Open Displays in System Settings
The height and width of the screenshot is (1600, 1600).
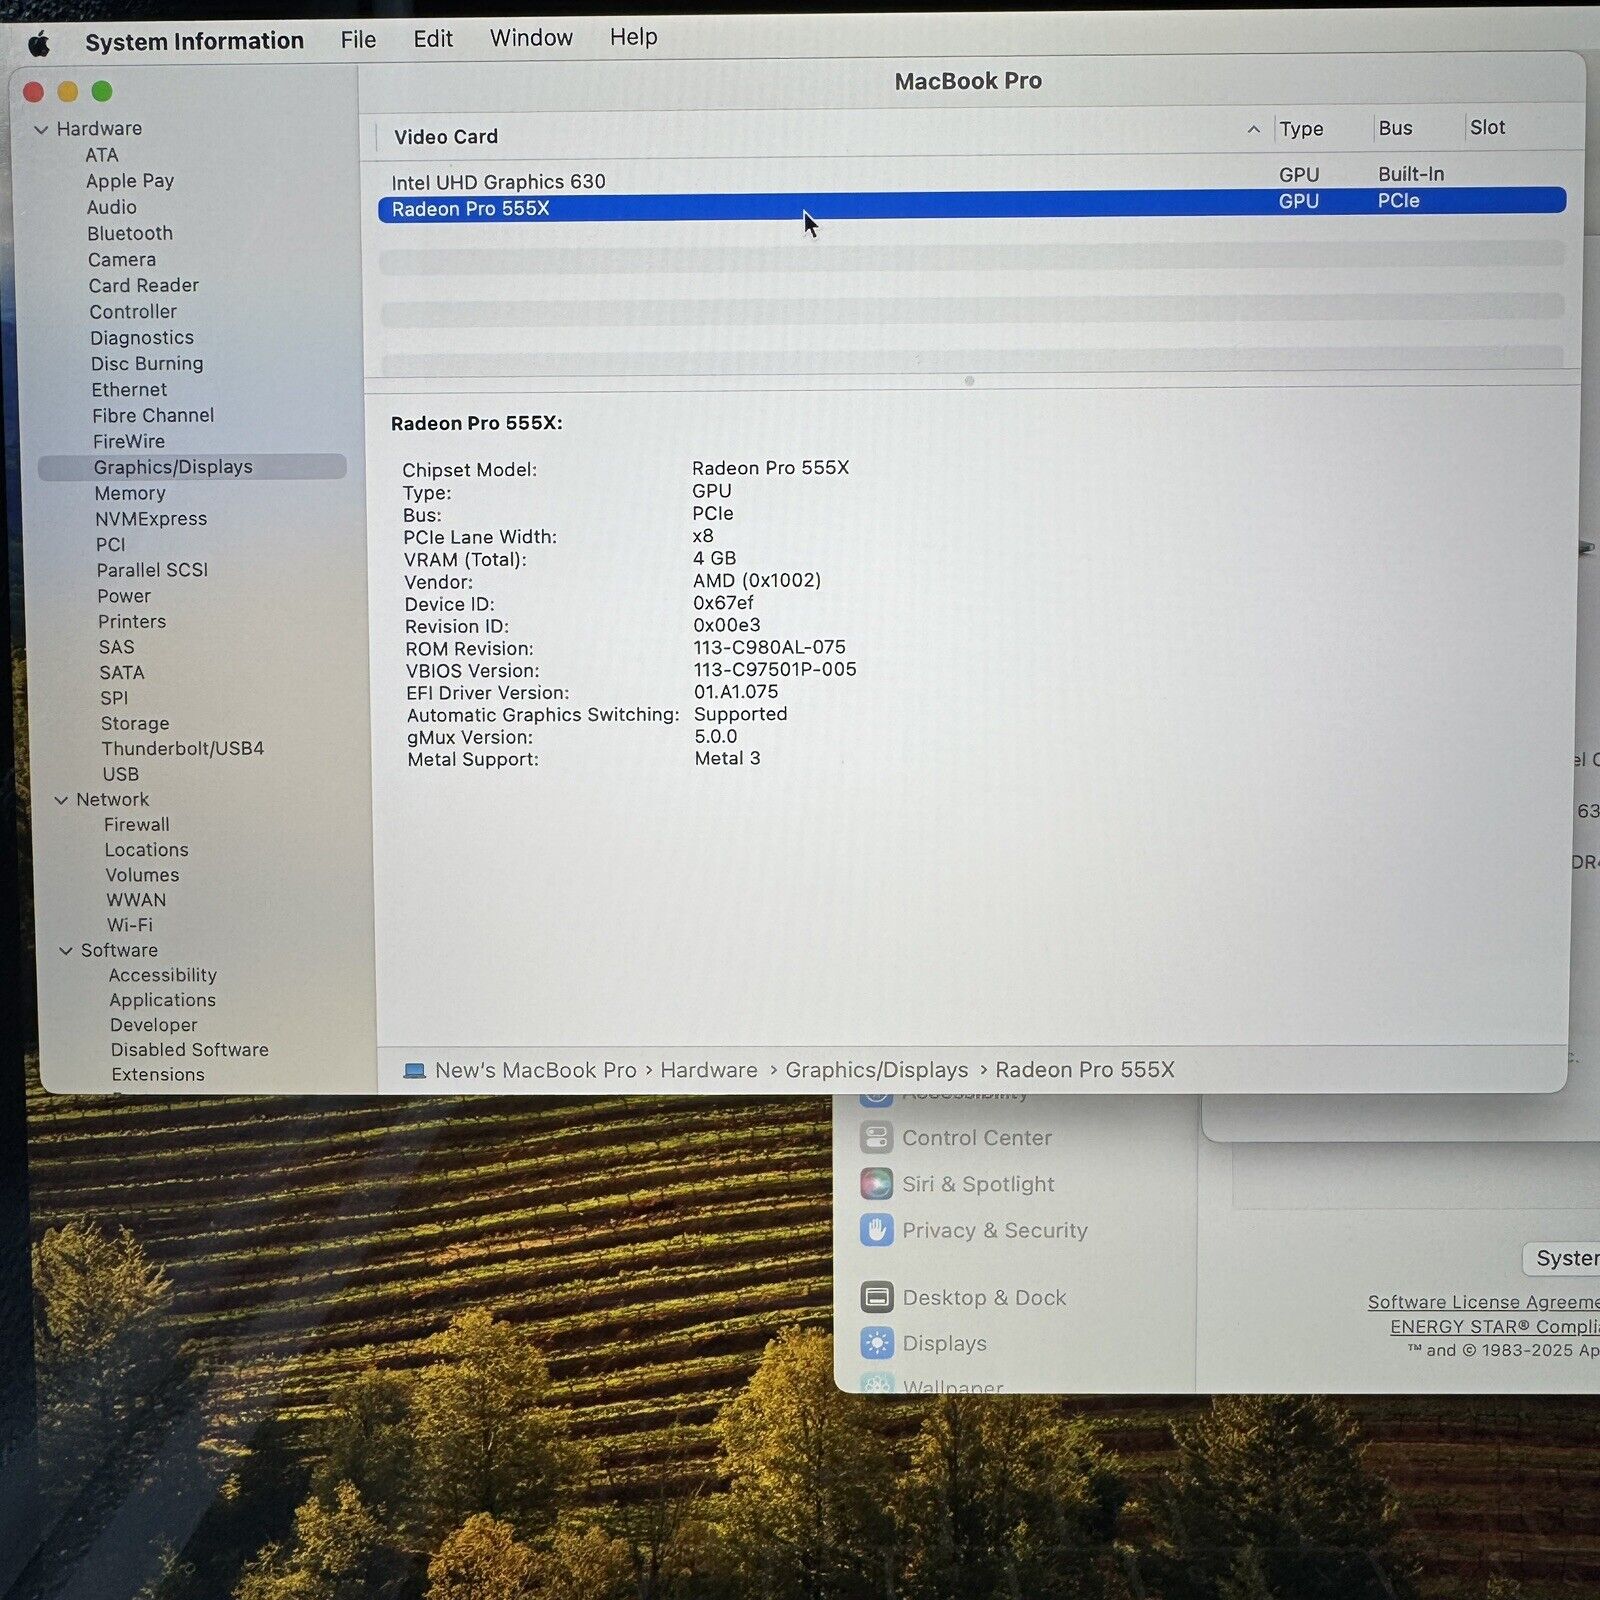click(x=923, y=1343)
